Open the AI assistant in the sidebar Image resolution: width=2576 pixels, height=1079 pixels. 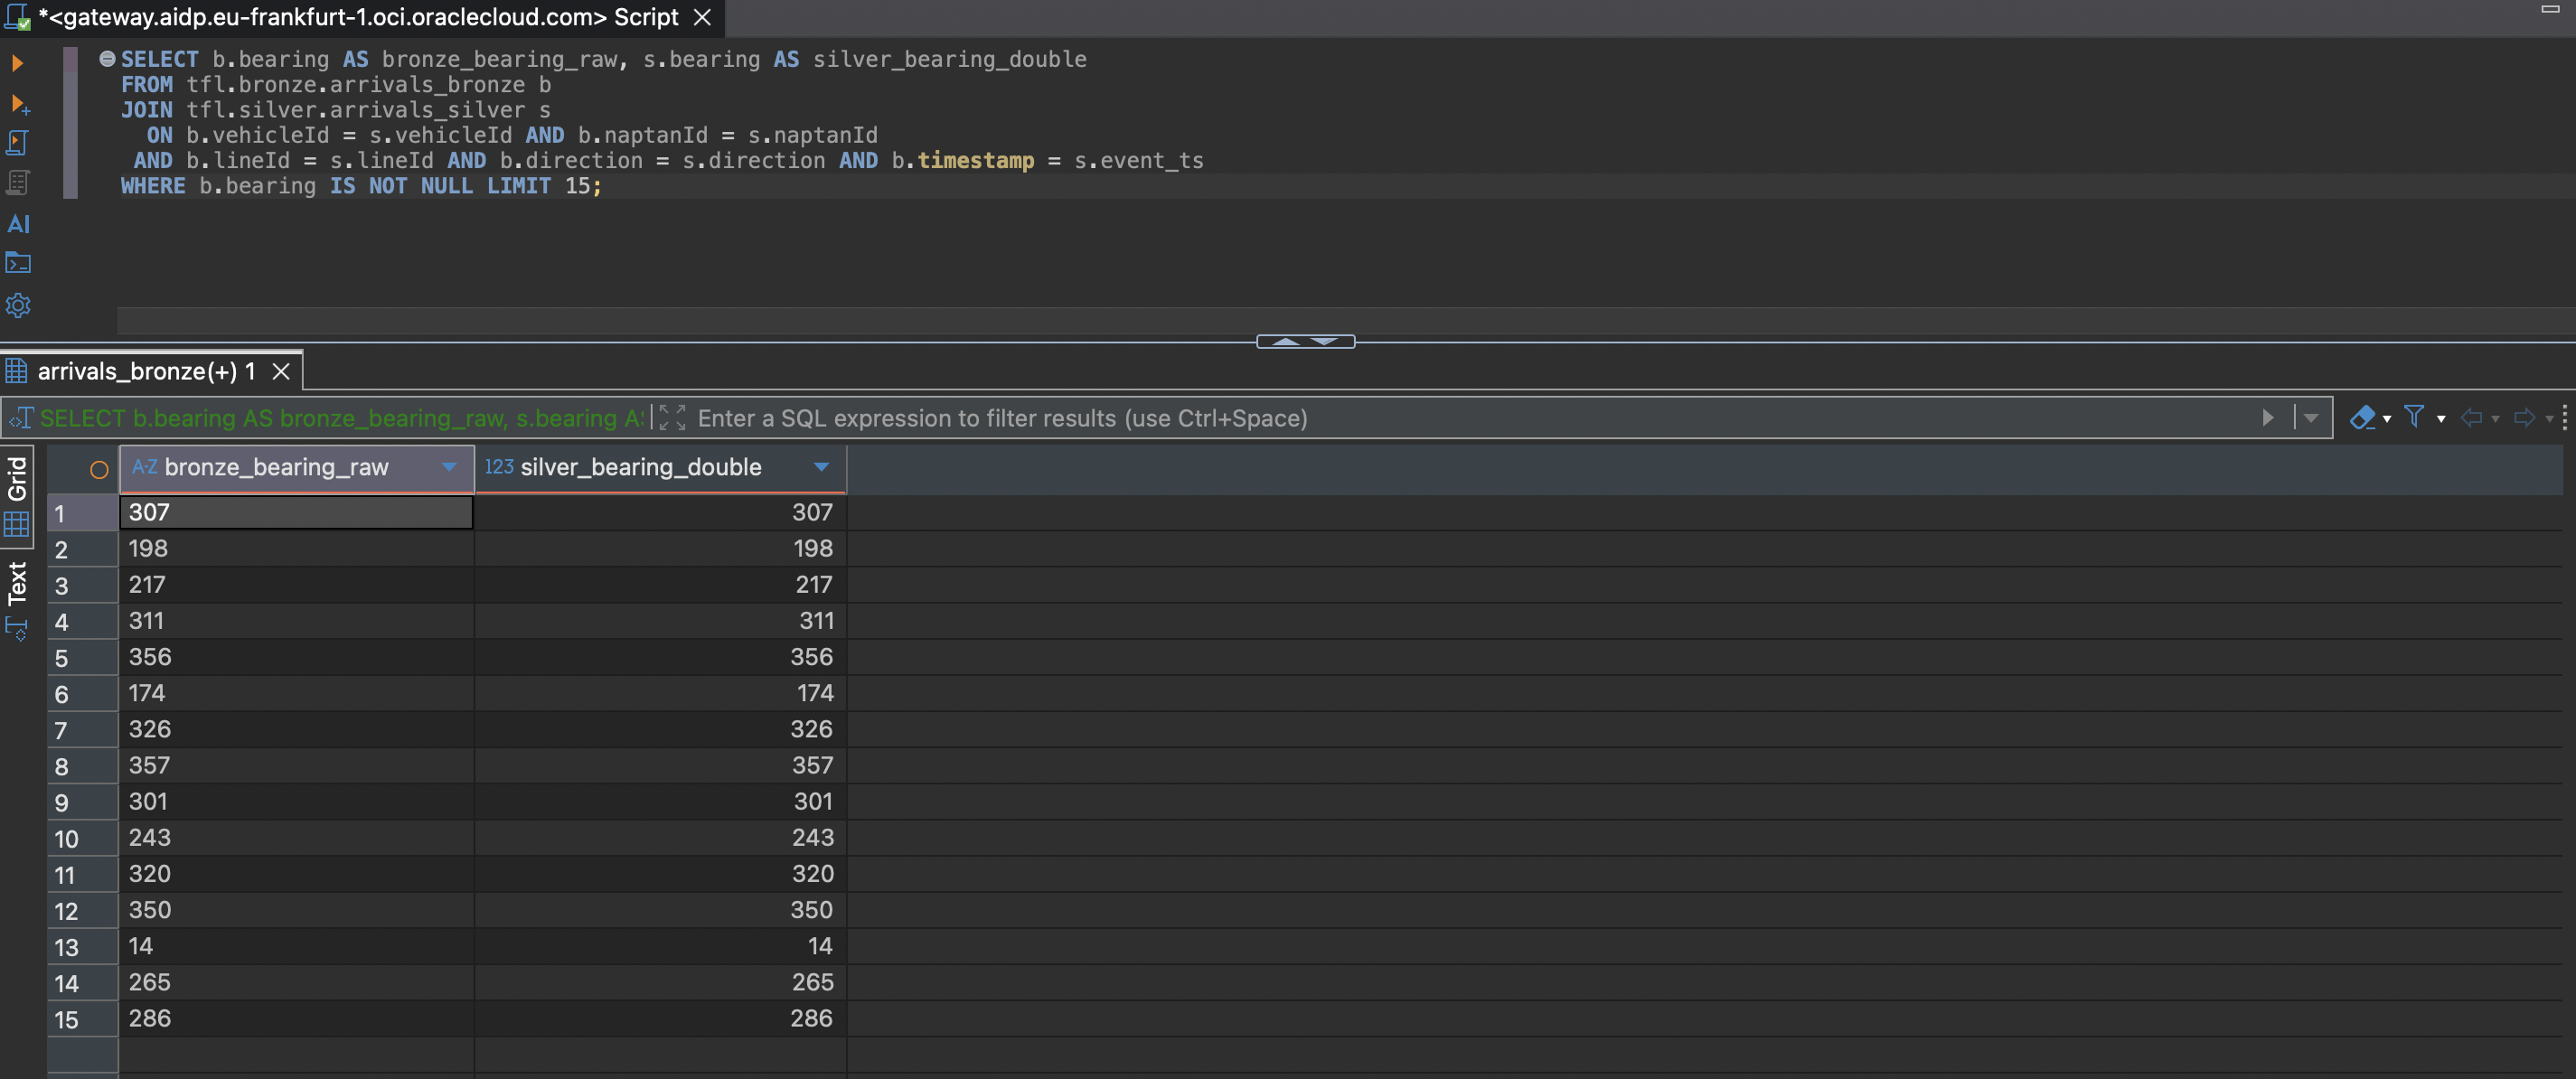tap(18, 224)
